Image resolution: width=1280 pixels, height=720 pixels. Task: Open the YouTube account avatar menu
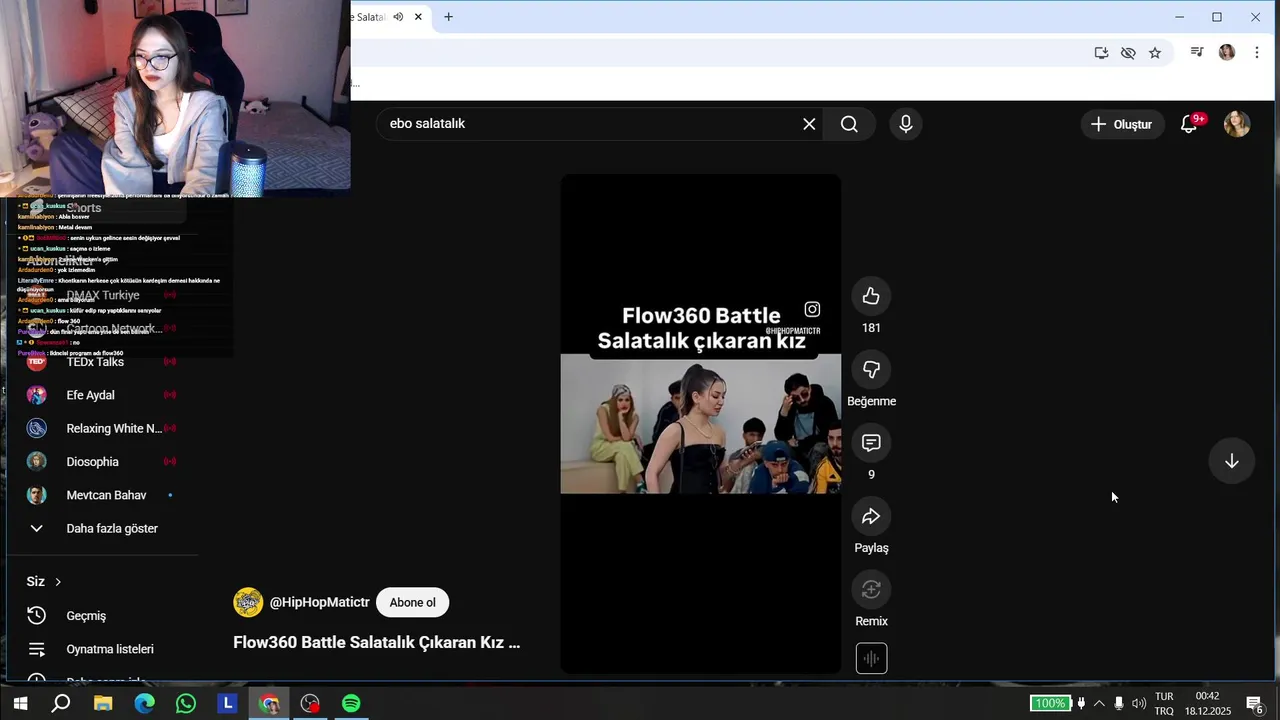[1237, 124]
